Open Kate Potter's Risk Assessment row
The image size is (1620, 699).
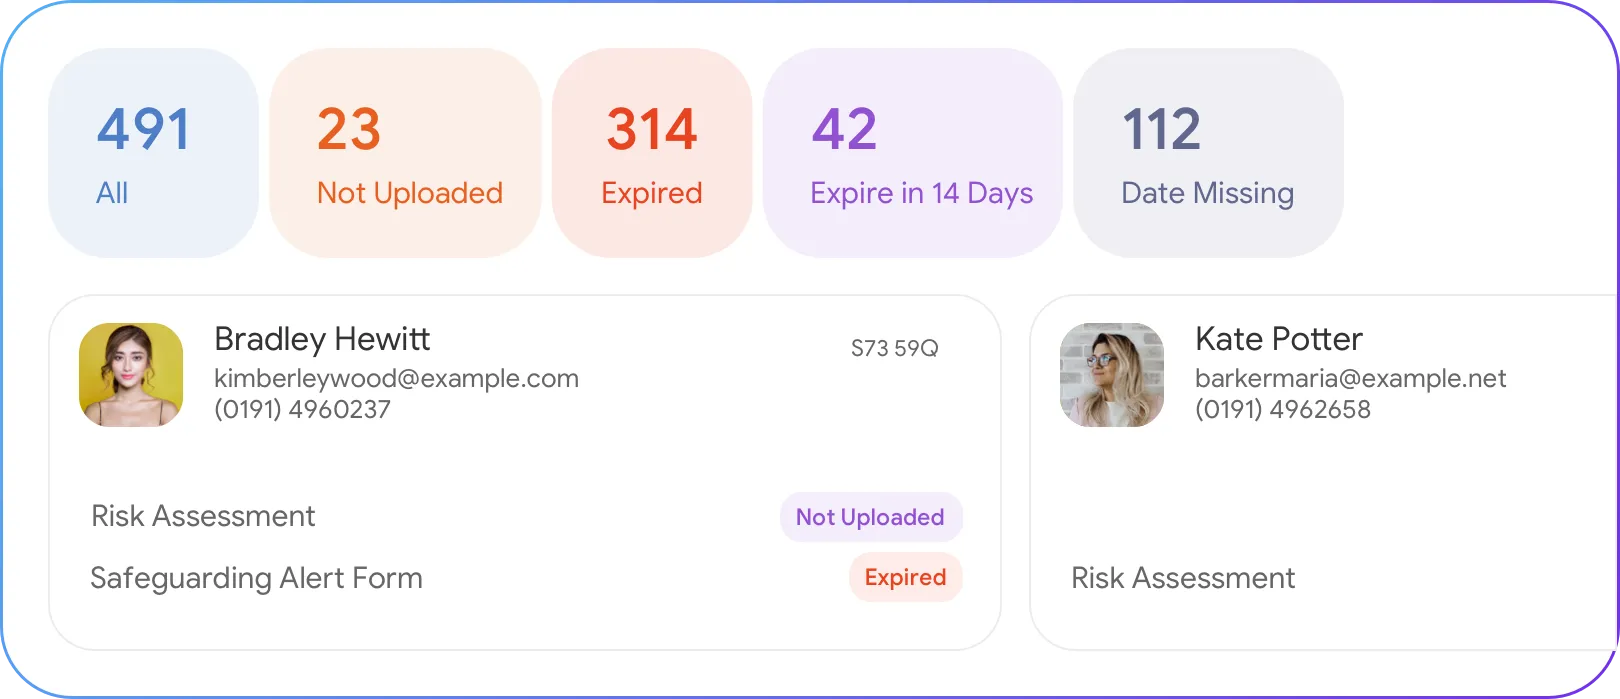(1182, 578)
